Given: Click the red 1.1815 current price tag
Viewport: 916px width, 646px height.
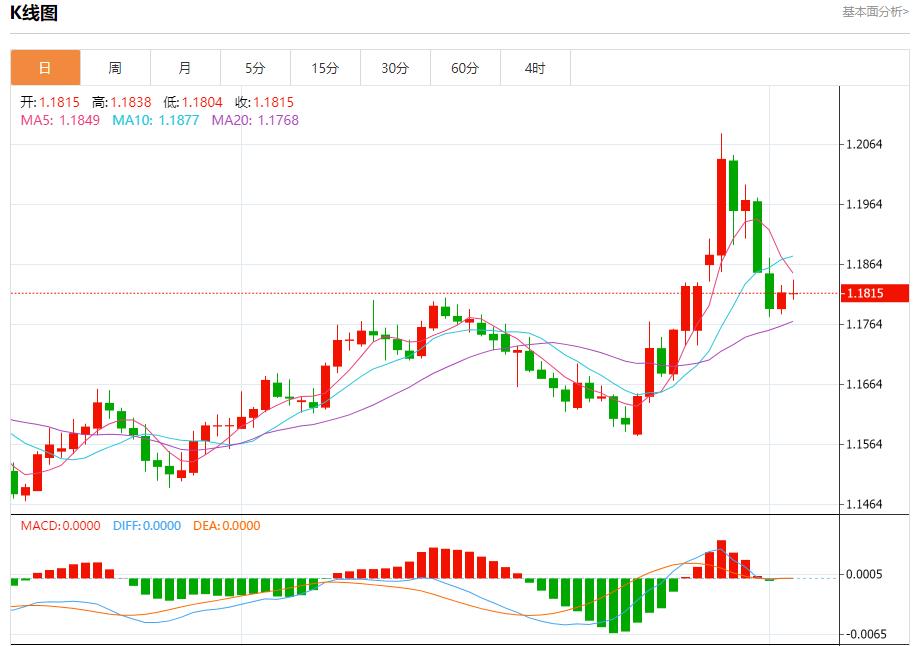Looking at the screenshot, I should tap(875, 293).
